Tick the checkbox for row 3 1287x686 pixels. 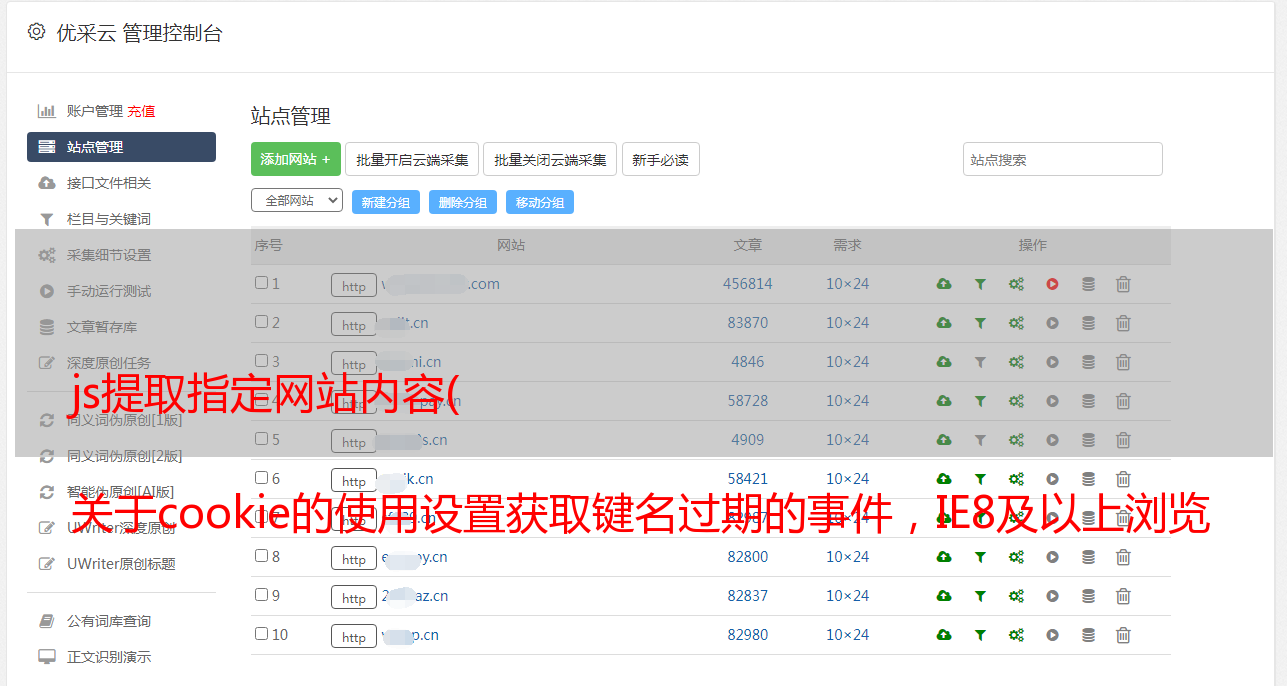[x=261, y=361]
